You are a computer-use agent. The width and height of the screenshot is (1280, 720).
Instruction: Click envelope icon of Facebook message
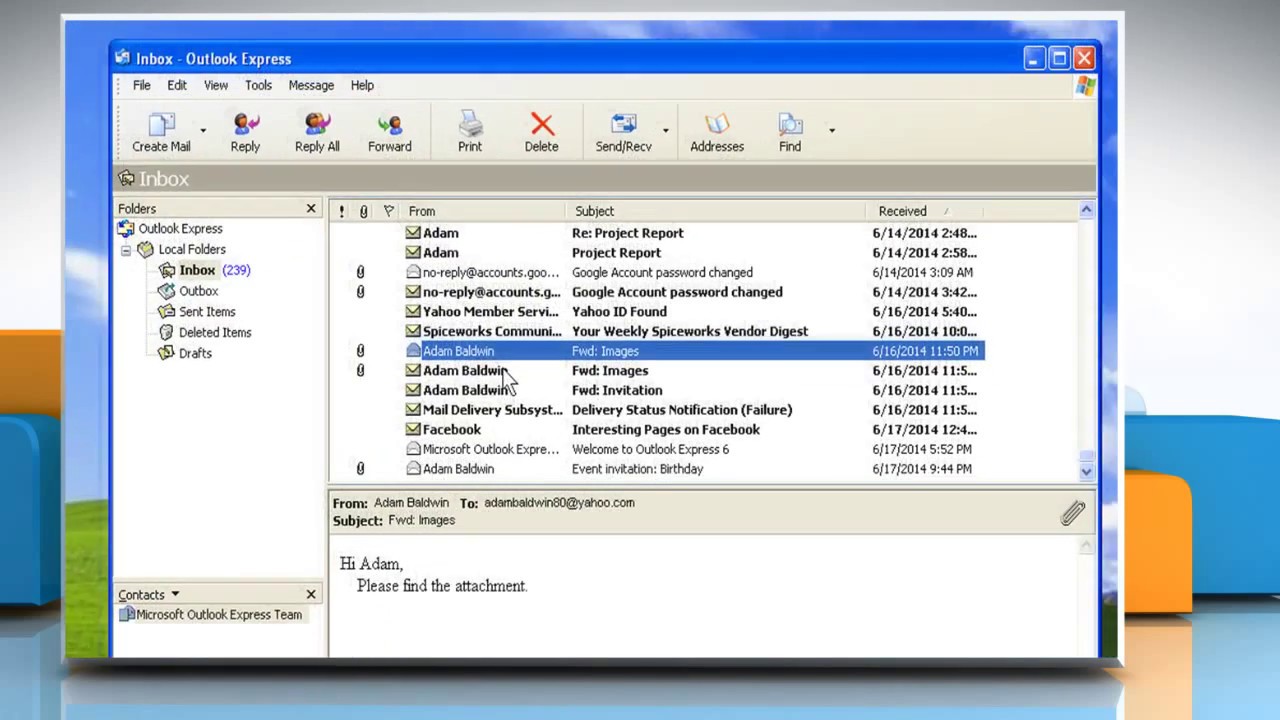[413, 430]
